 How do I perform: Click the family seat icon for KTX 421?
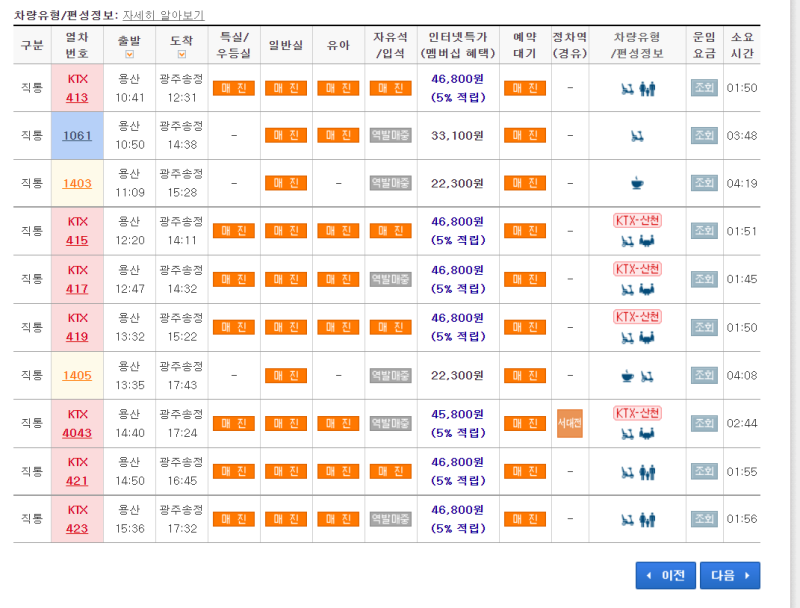(x=647, y=473)
